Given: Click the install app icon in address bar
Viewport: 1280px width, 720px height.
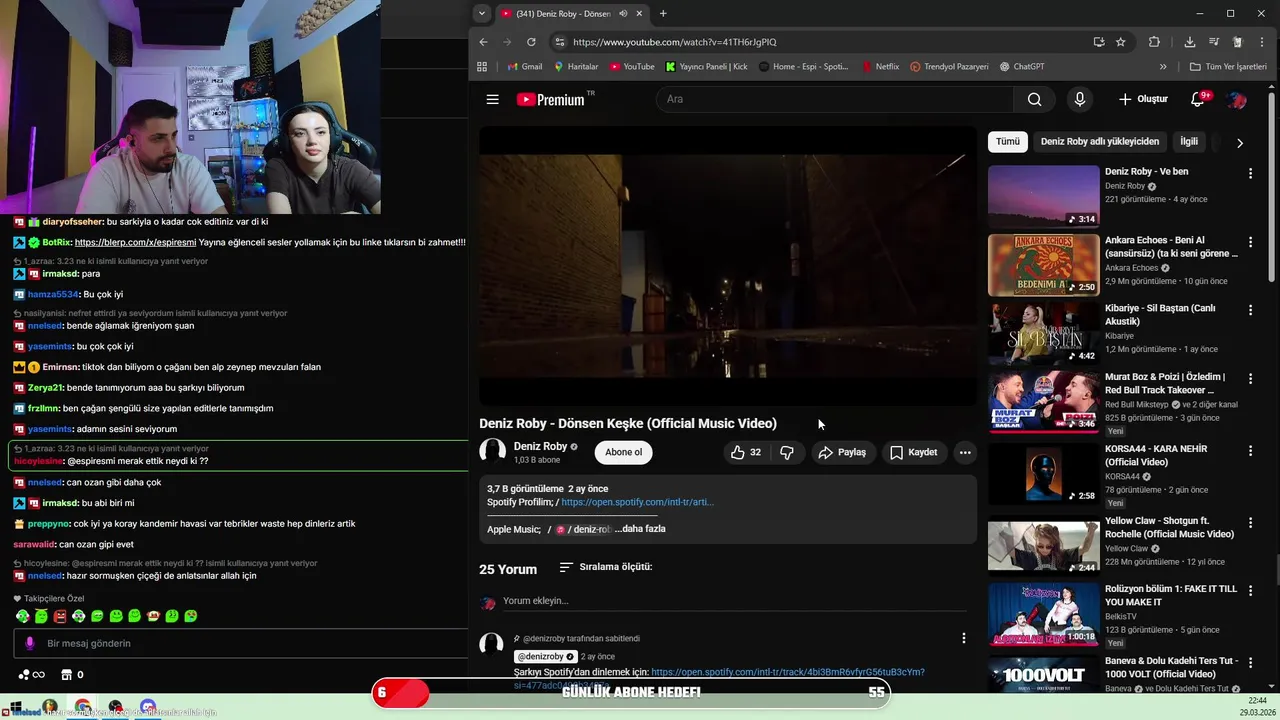Looking at the screenshot, I should (x=1099, y=42).
